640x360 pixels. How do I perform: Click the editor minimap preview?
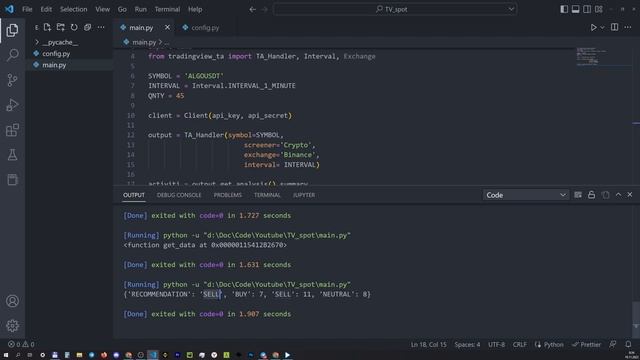tap(591, 57)
